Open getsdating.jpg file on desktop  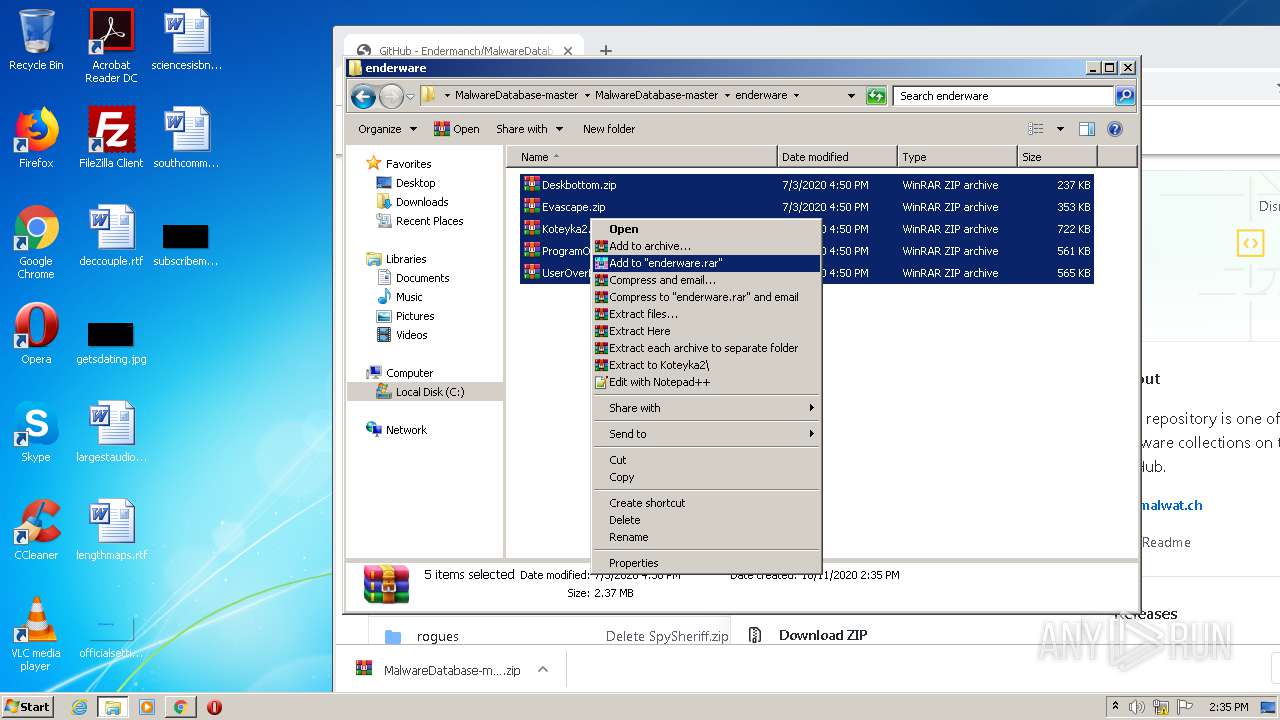coord(111,341)
